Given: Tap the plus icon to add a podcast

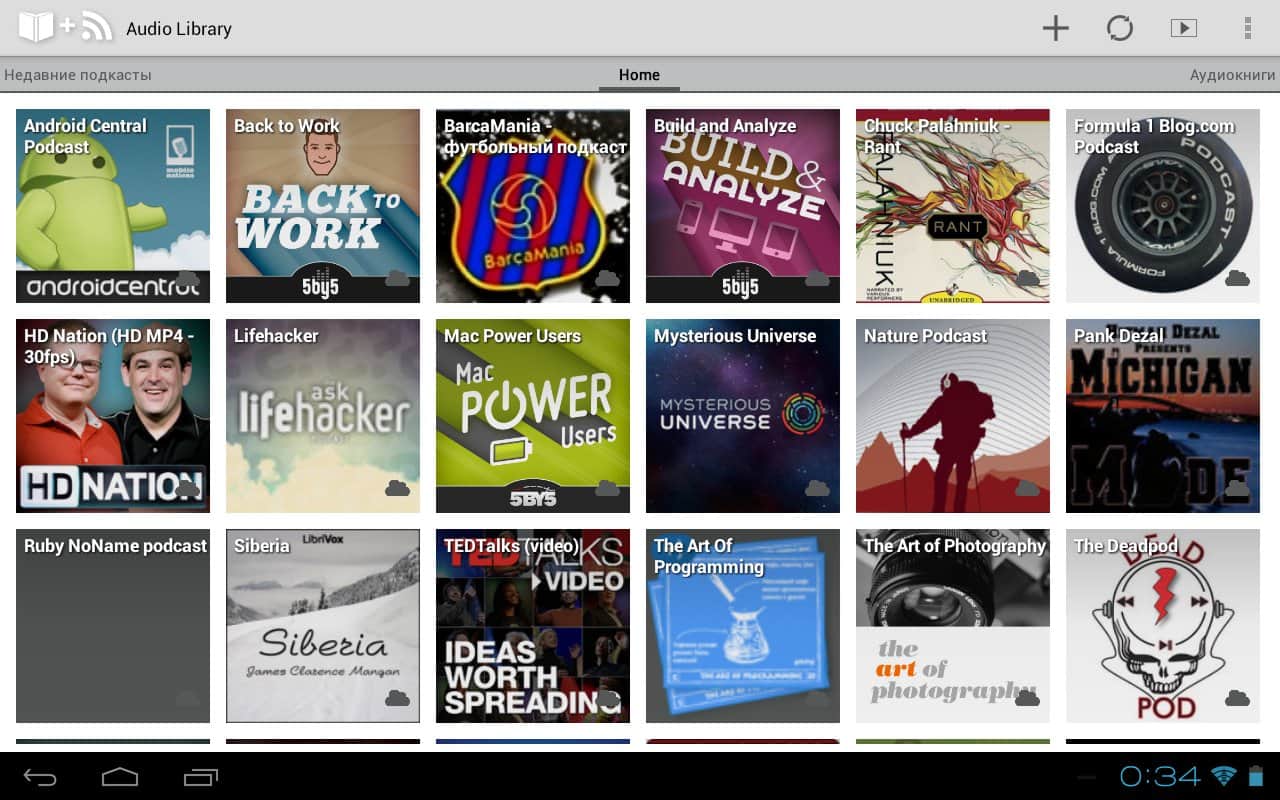Looking at the screenshot, I should pos(1055,28).
